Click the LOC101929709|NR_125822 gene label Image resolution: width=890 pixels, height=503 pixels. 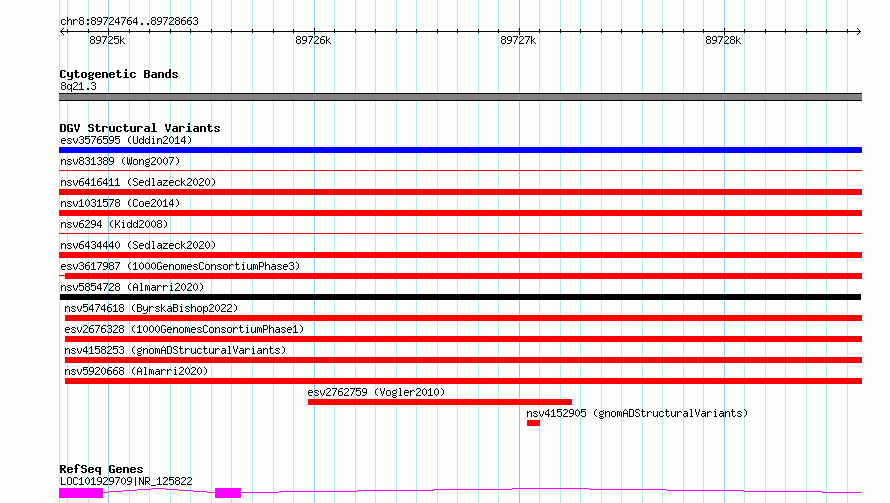click(x=126, y=481)
